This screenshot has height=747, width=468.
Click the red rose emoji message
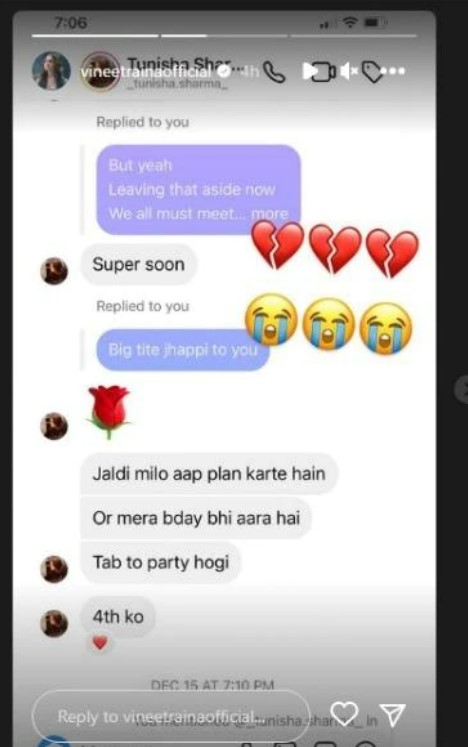(109, 412)
